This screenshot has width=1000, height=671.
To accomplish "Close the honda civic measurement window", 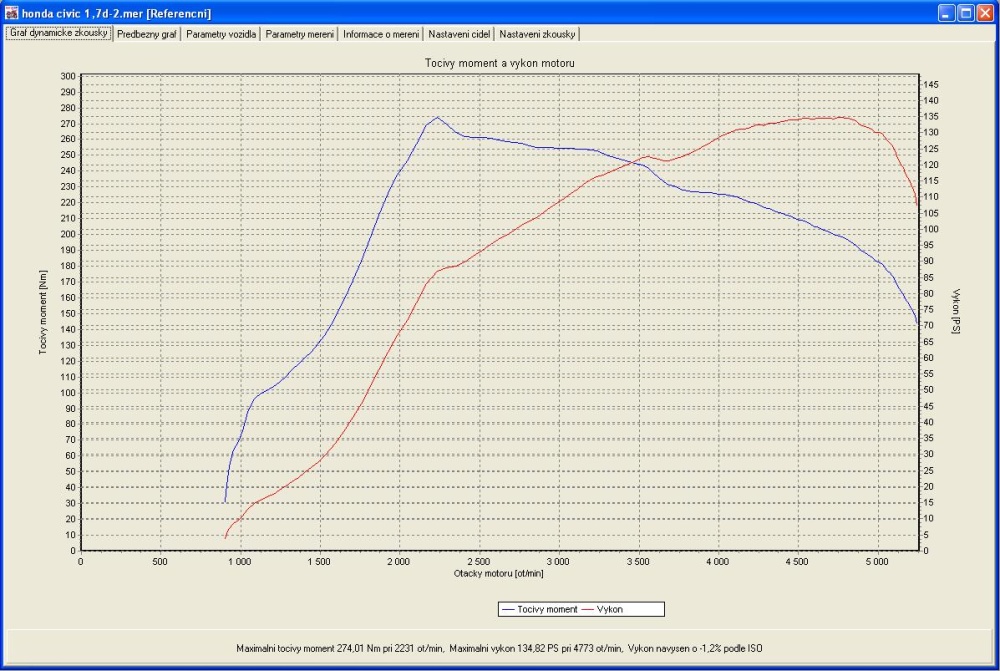I will point(986,13).
